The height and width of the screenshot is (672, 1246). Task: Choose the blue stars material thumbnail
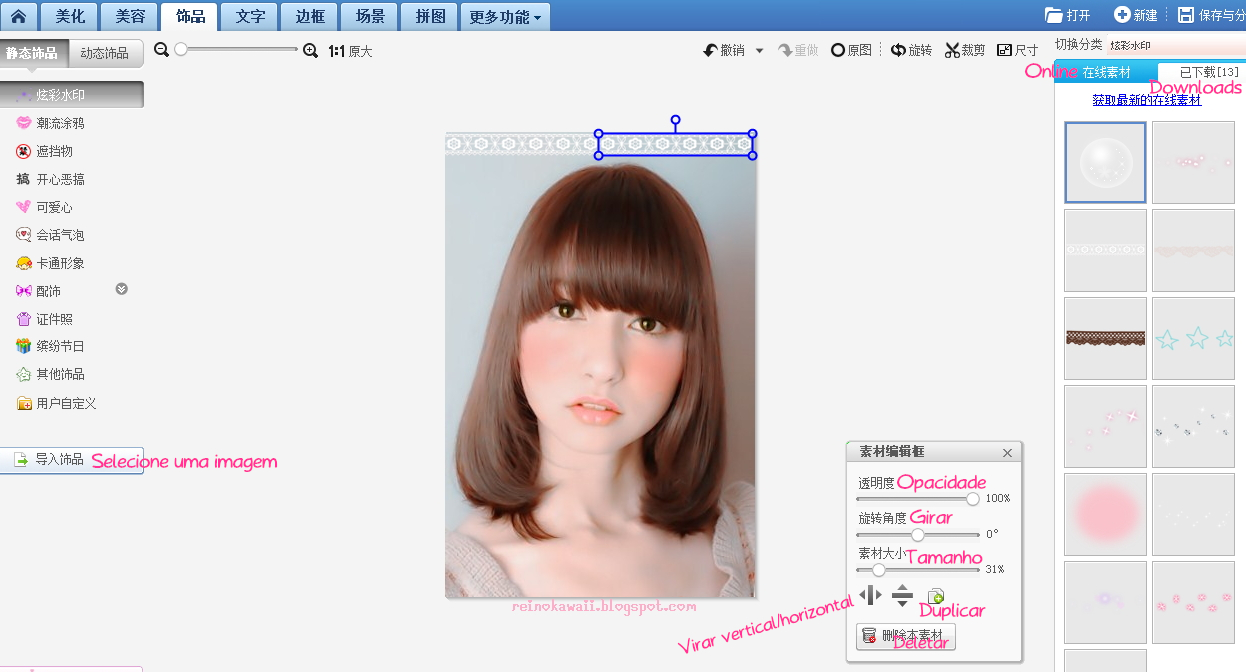pos(1193,338)
